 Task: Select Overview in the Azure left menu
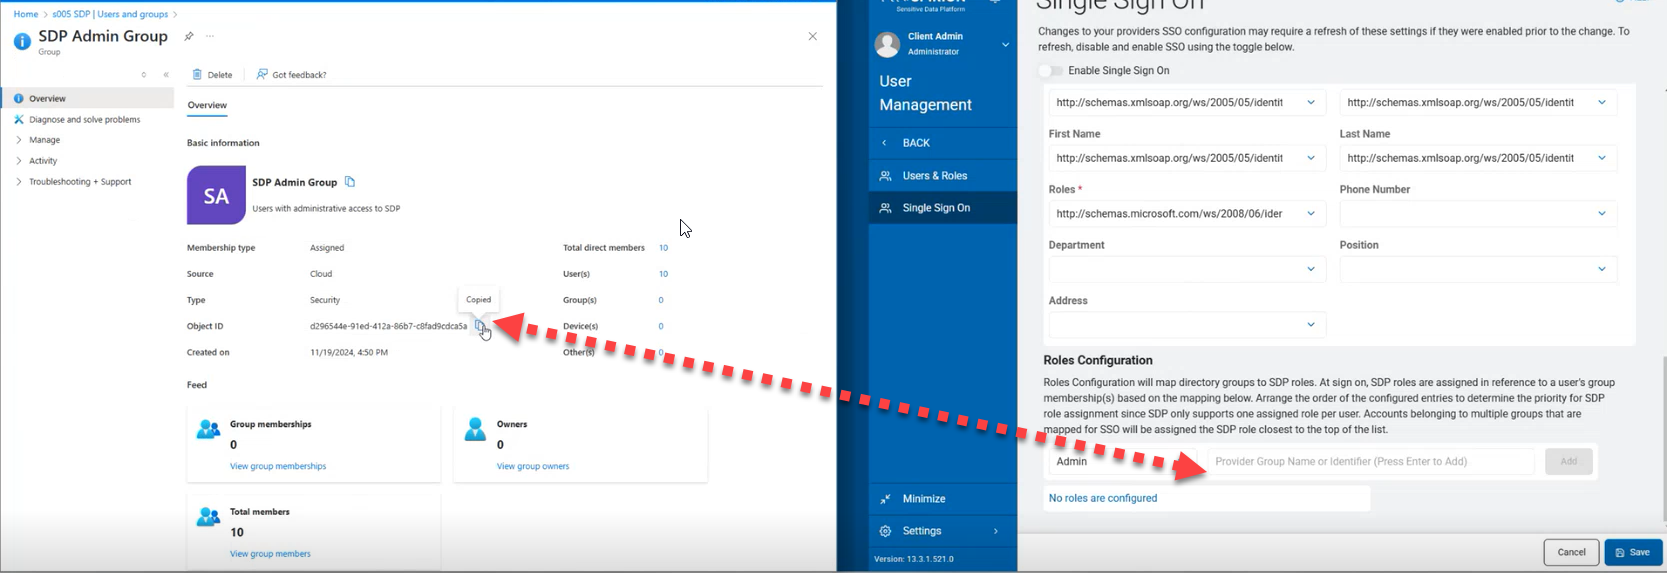(88, 98)
